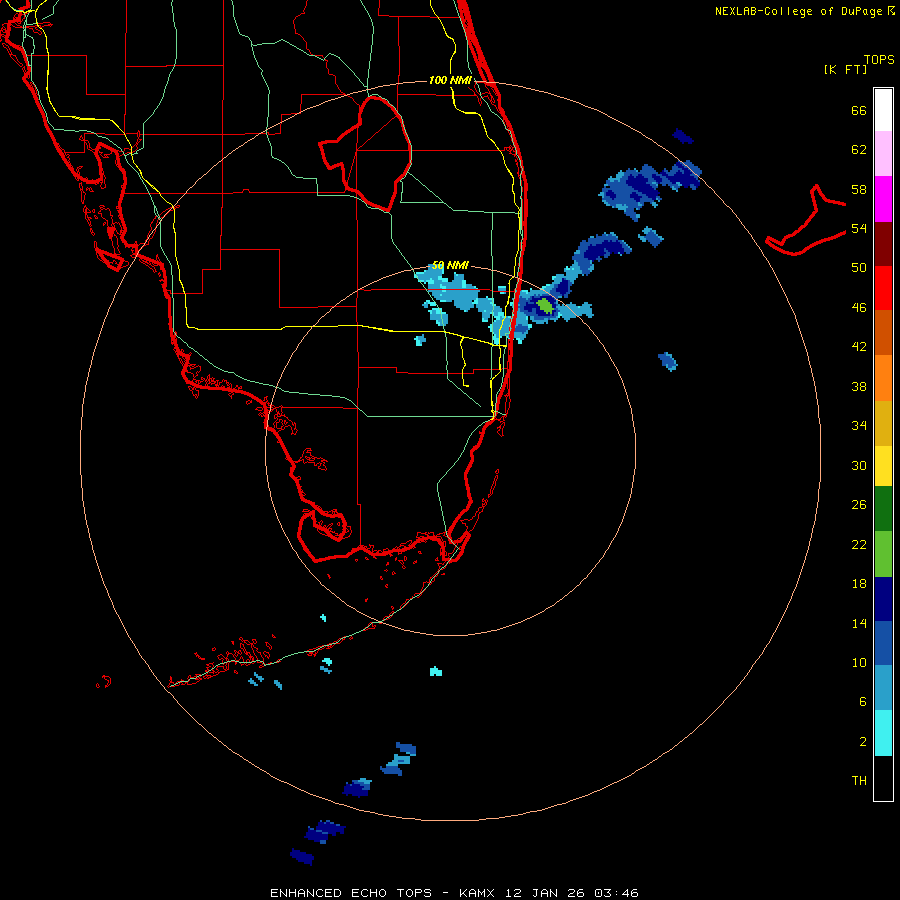Click the 66 value on the legend
The height and width of the screenshot is (900, 900).
pyautogui.click(x=859, y=110)
